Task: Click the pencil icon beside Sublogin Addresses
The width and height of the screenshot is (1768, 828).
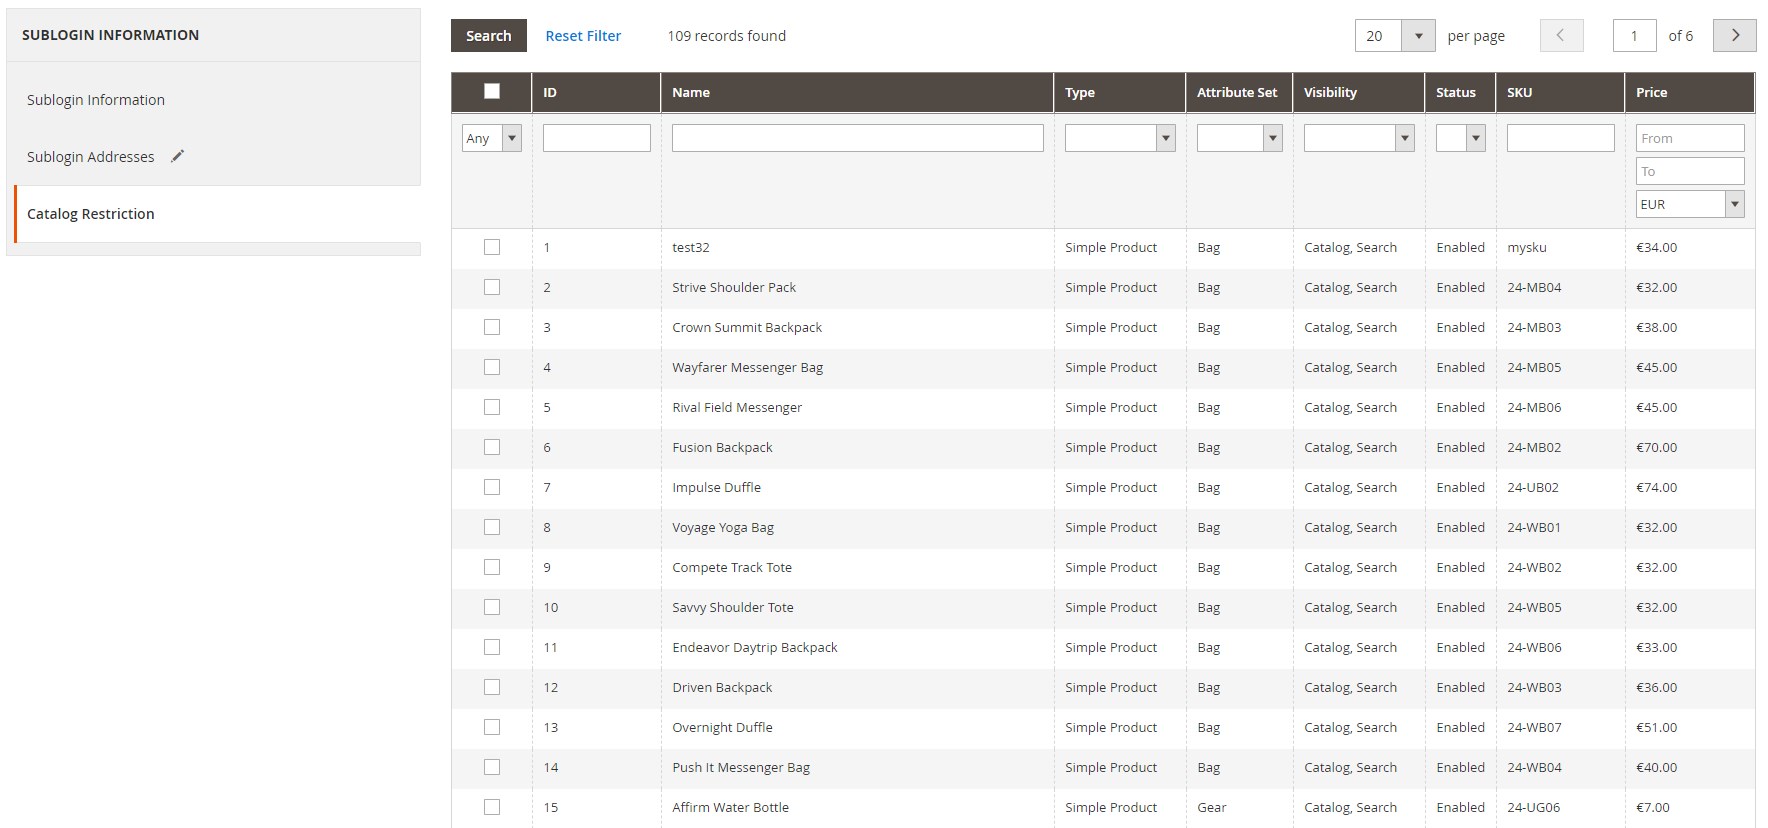Action: 178,156
